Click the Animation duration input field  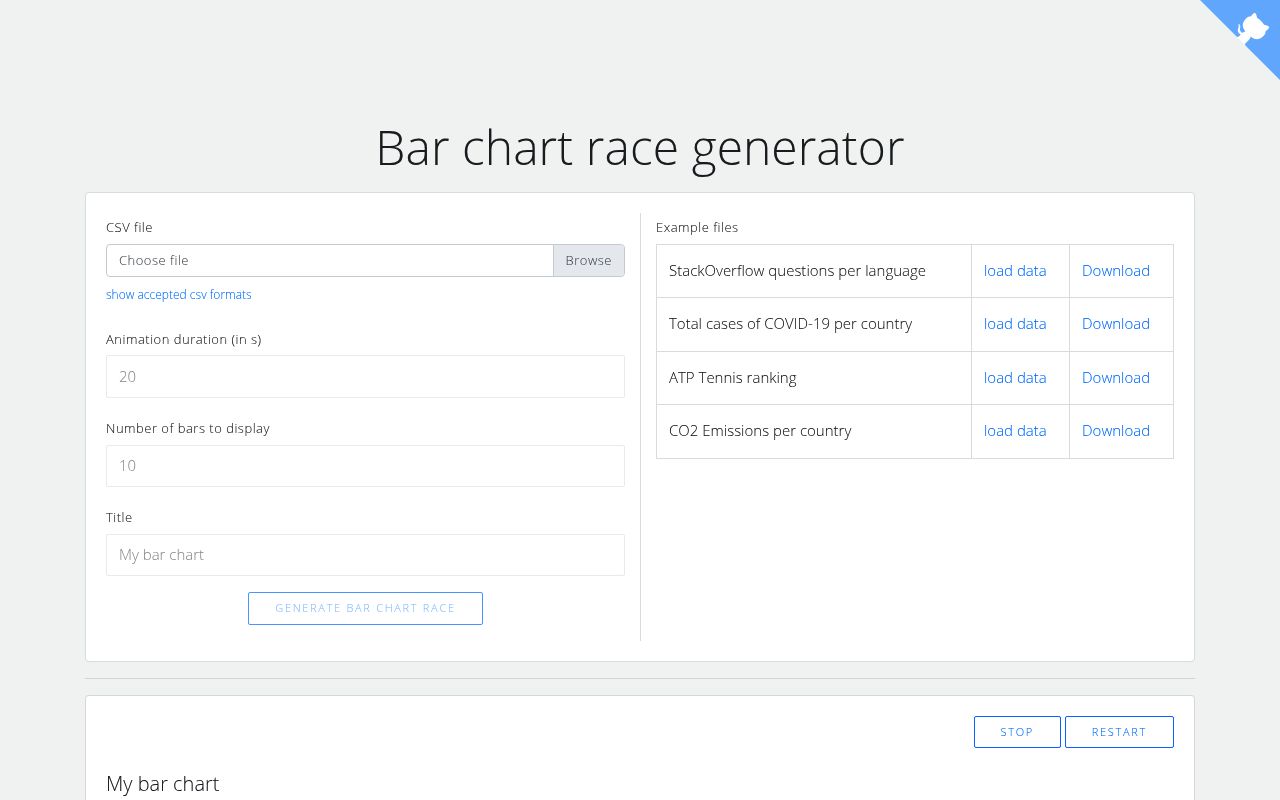pos(365,376)
